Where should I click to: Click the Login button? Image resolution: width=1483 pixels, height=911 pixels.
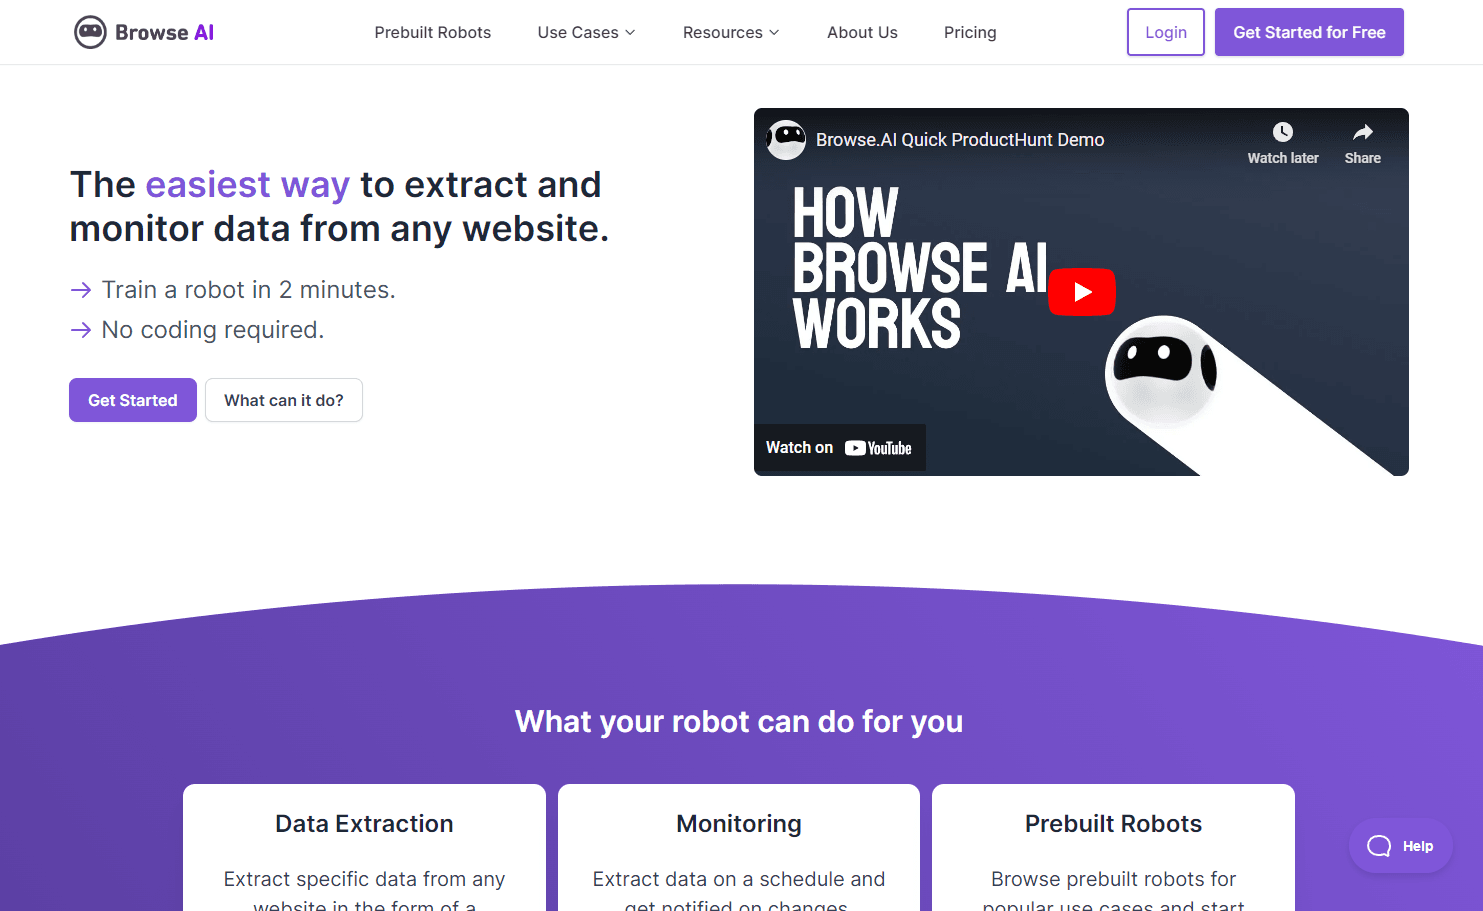tap(1166, 32)
